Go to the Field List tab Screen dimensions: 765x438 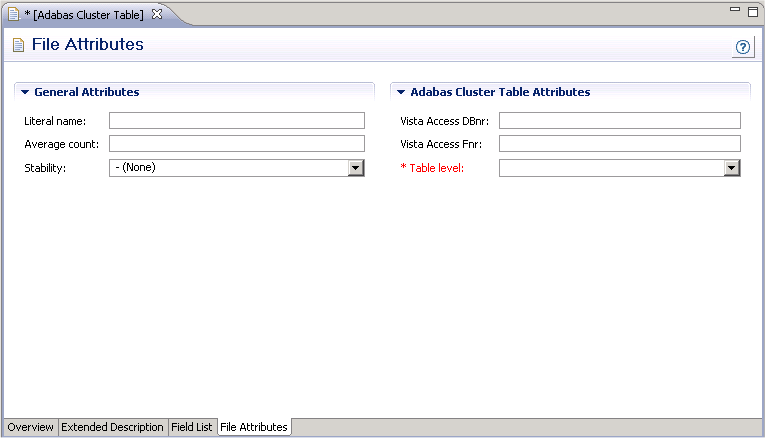pyautogui.click(x=191, y=427)
